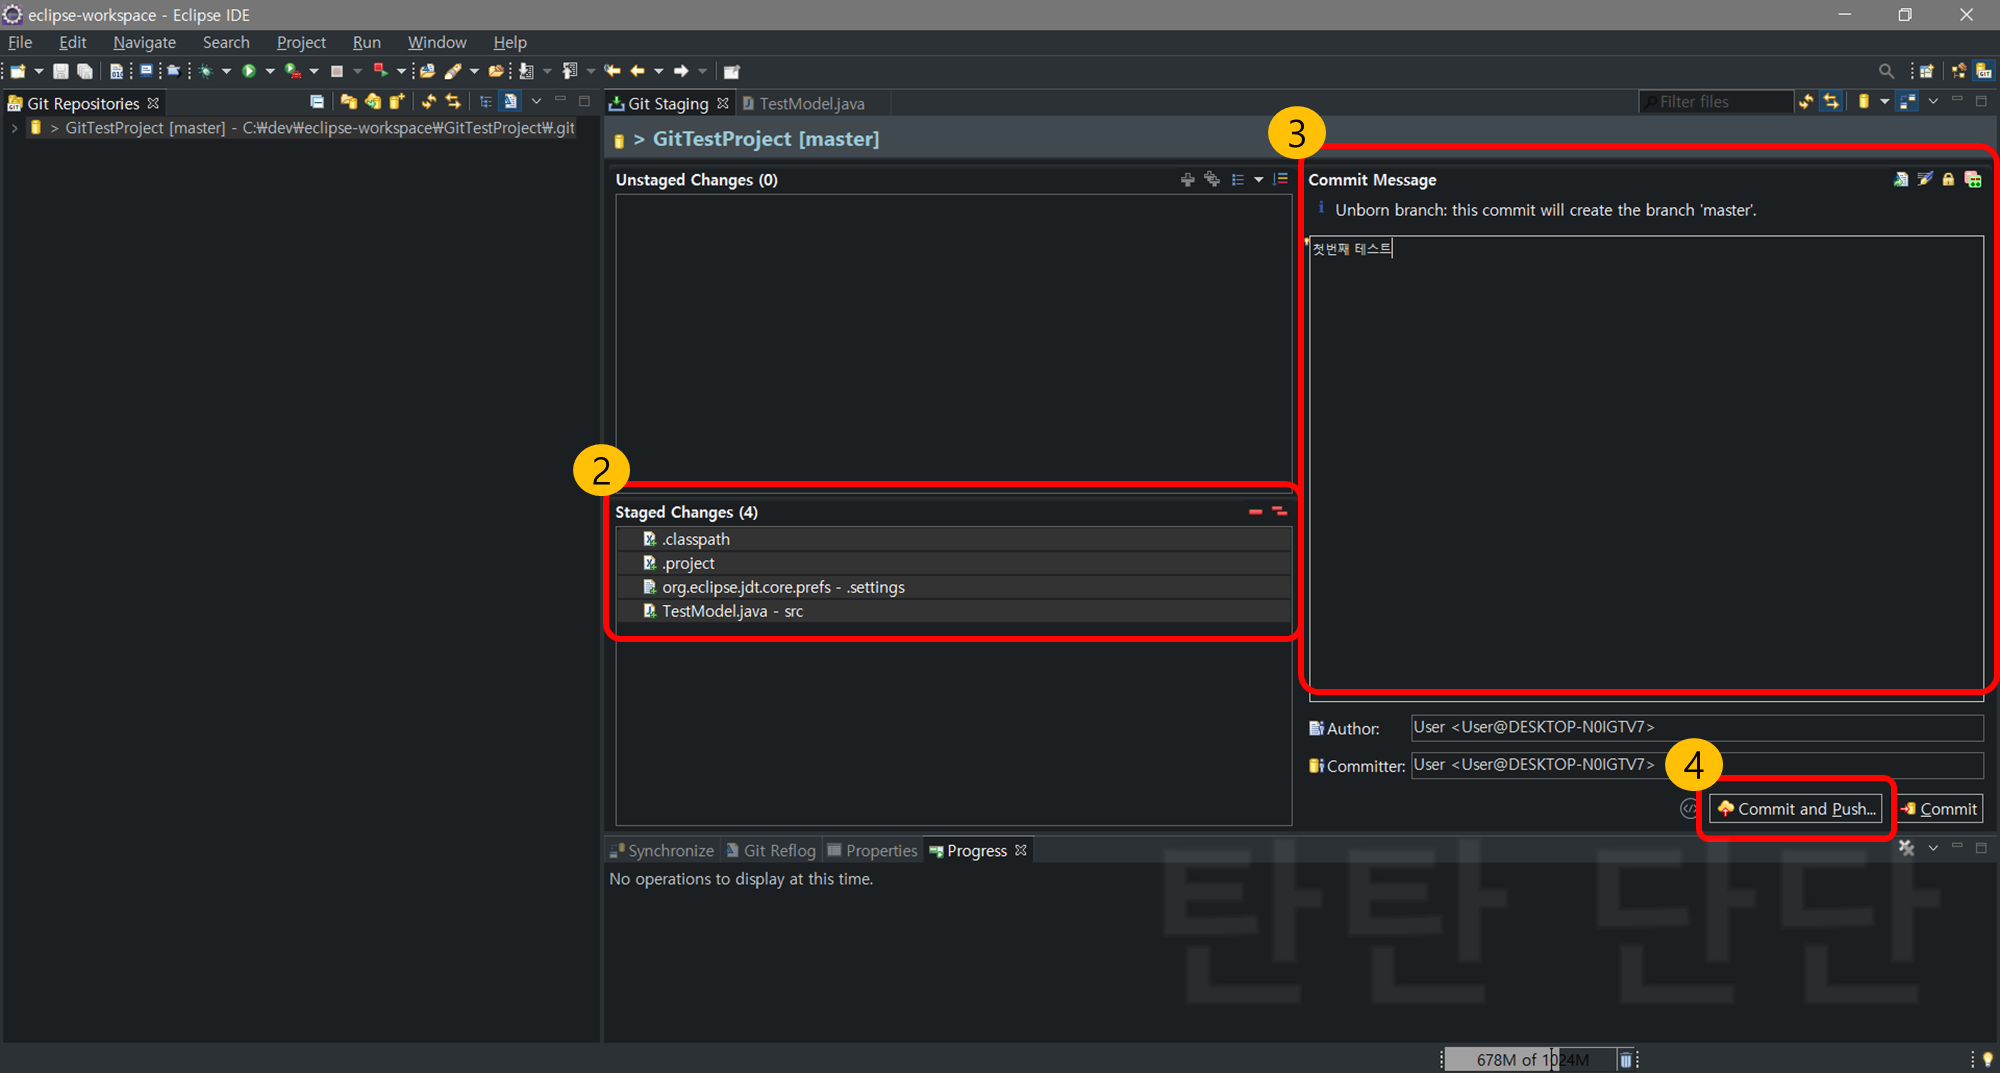Open Back history dropdown arrow
Viewport: 2000px width, 1073px height.
point(658,71)
